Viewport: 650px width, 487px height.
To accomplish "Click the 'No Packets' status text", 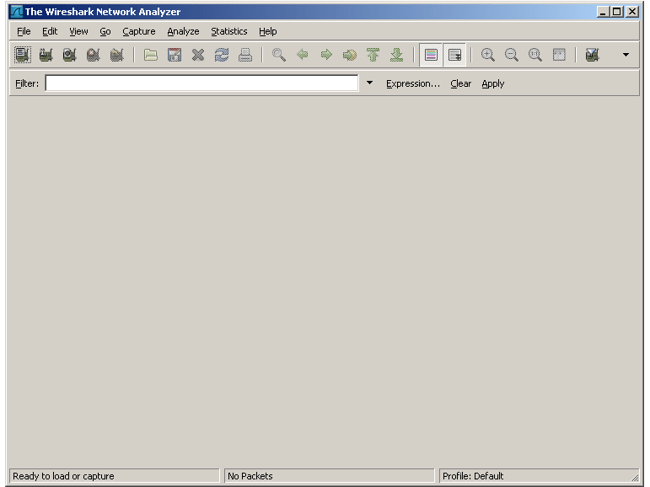I will click(250, 476).
